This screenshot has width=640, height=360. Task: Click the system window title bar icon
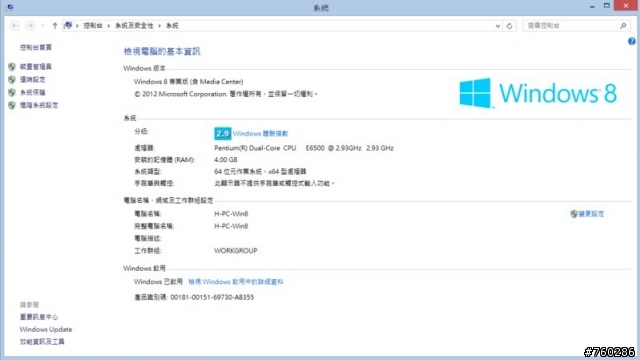pyautogui.click(x=9, y=7)
